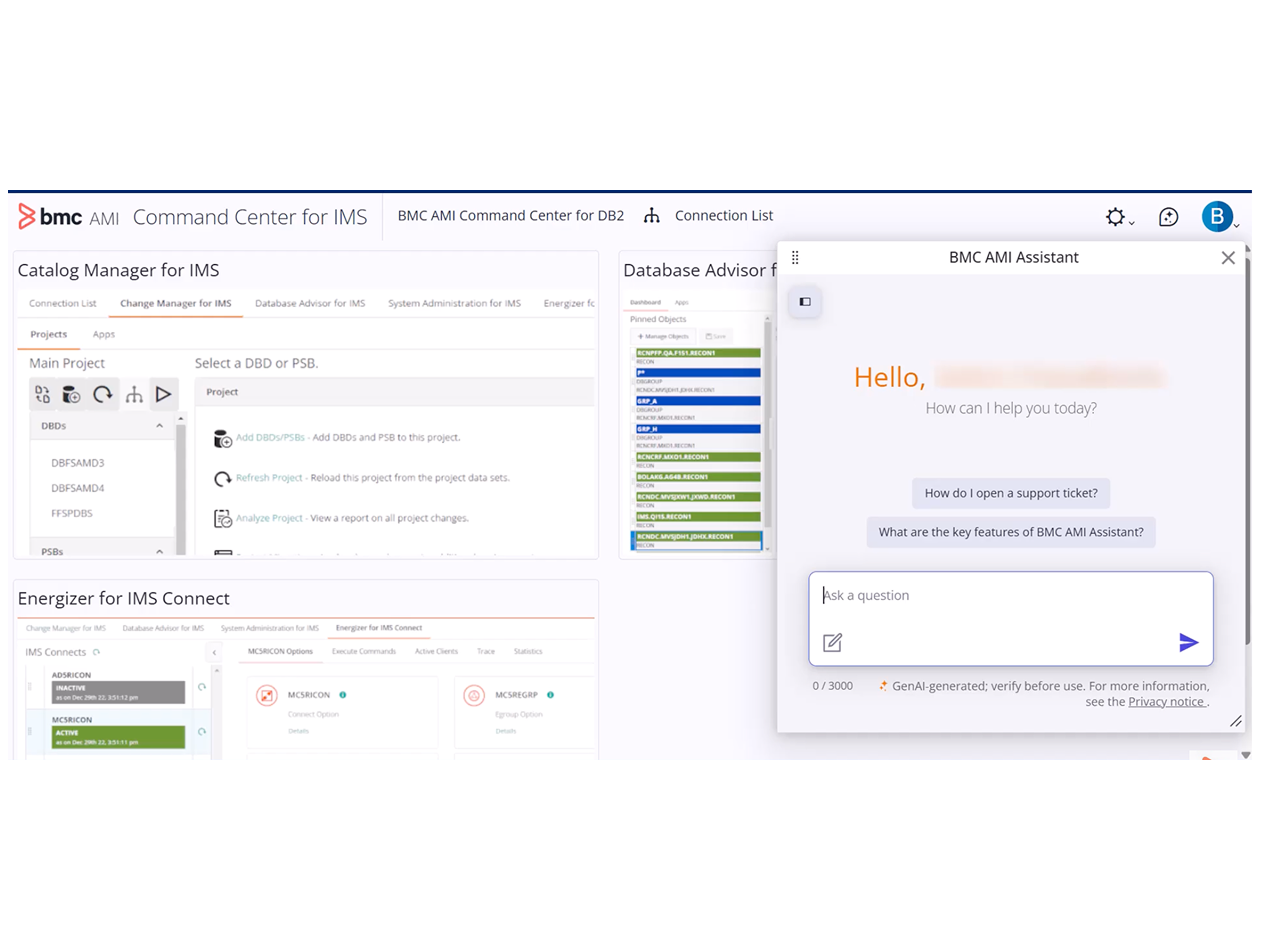
Task: Click the new chat compose icon
Action: (x=832, y=643)
